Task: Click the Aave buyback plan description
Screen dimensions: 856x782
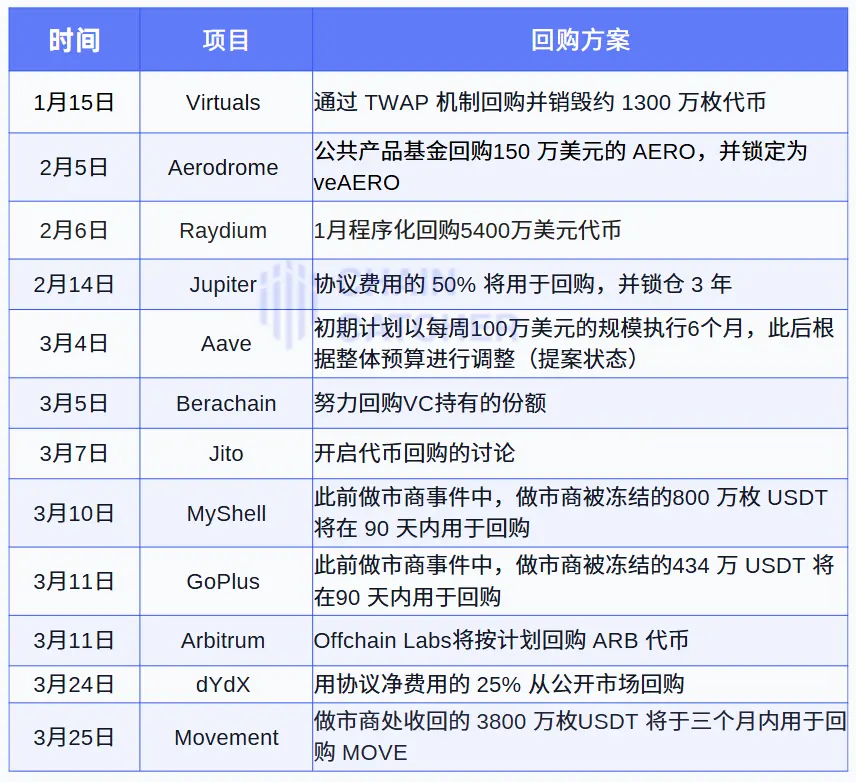Action: point(575,343)
